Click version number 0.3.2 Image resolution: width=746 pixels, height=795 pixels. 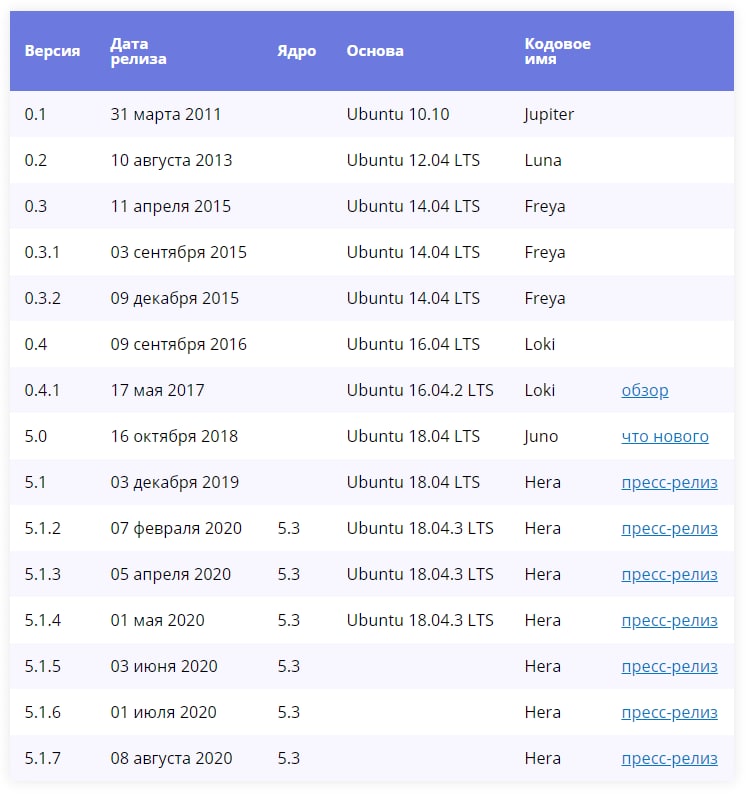(x=42, y=298)
